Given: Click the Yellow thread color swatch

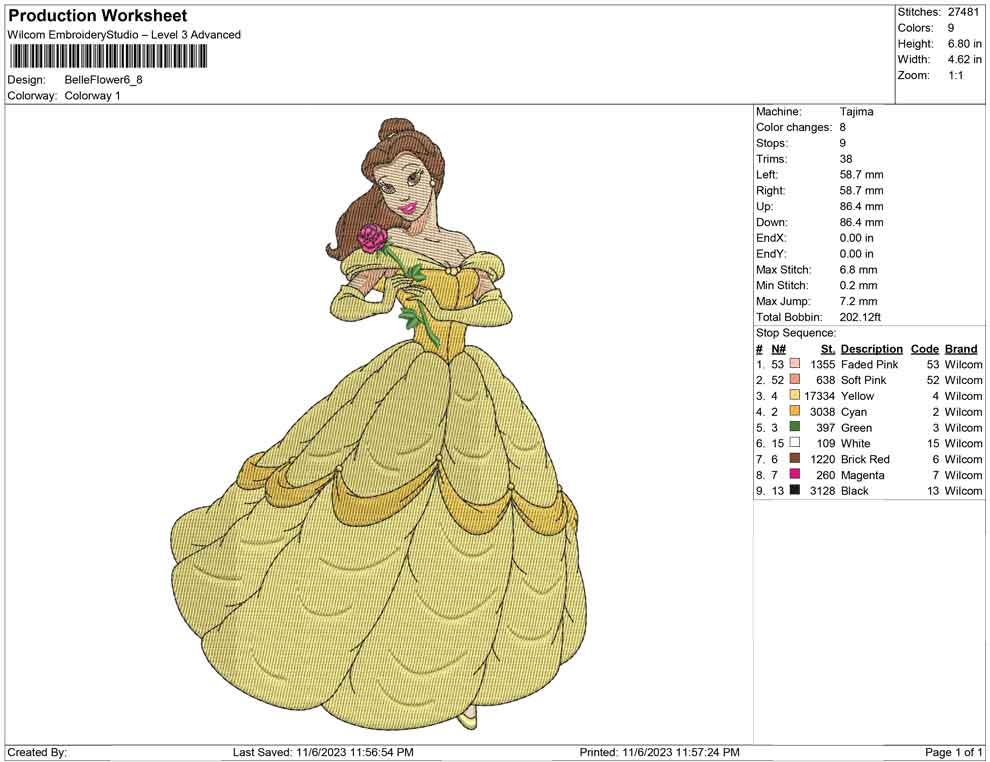Looking at the screenshot, I should pyautogui.click(x=795, y=397).
